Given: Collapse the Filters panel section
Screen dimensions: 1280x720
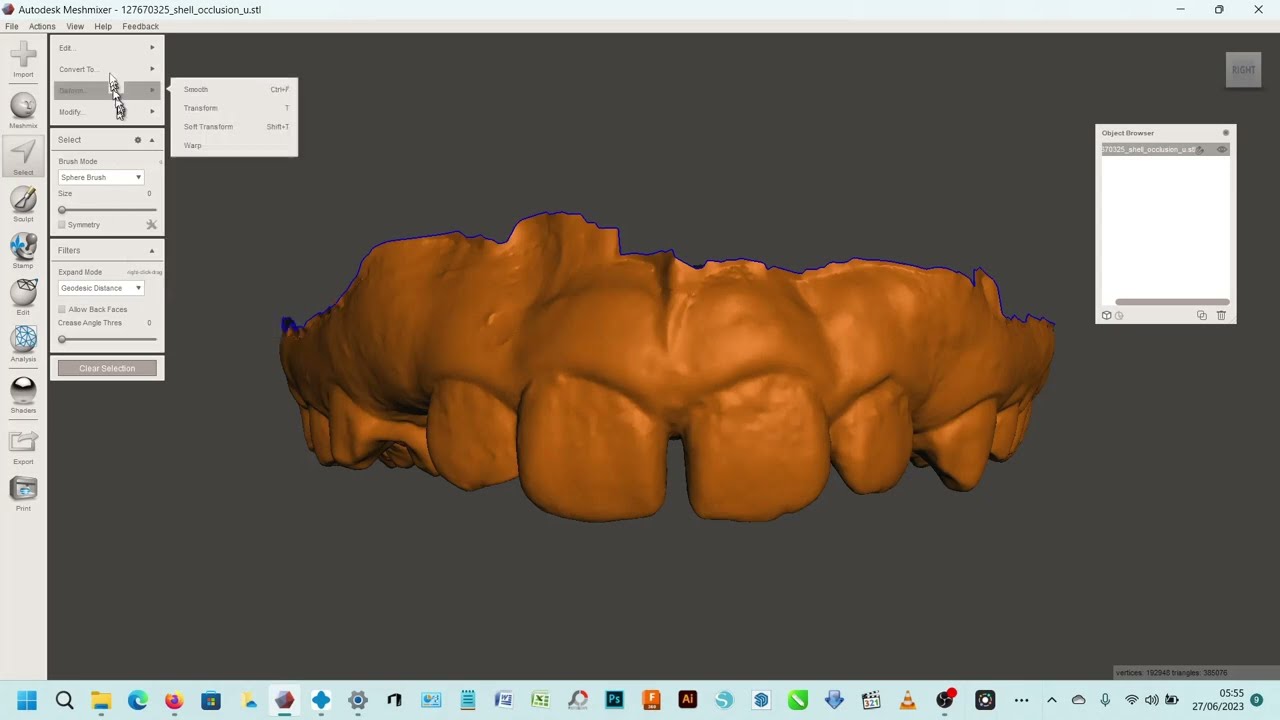Looking at the screenshot, I should point(152,251).
